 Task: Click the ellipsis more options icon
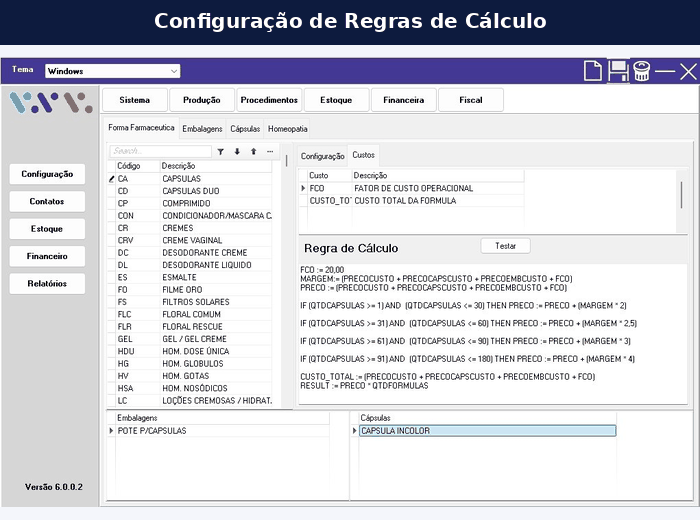pos(270,152)
